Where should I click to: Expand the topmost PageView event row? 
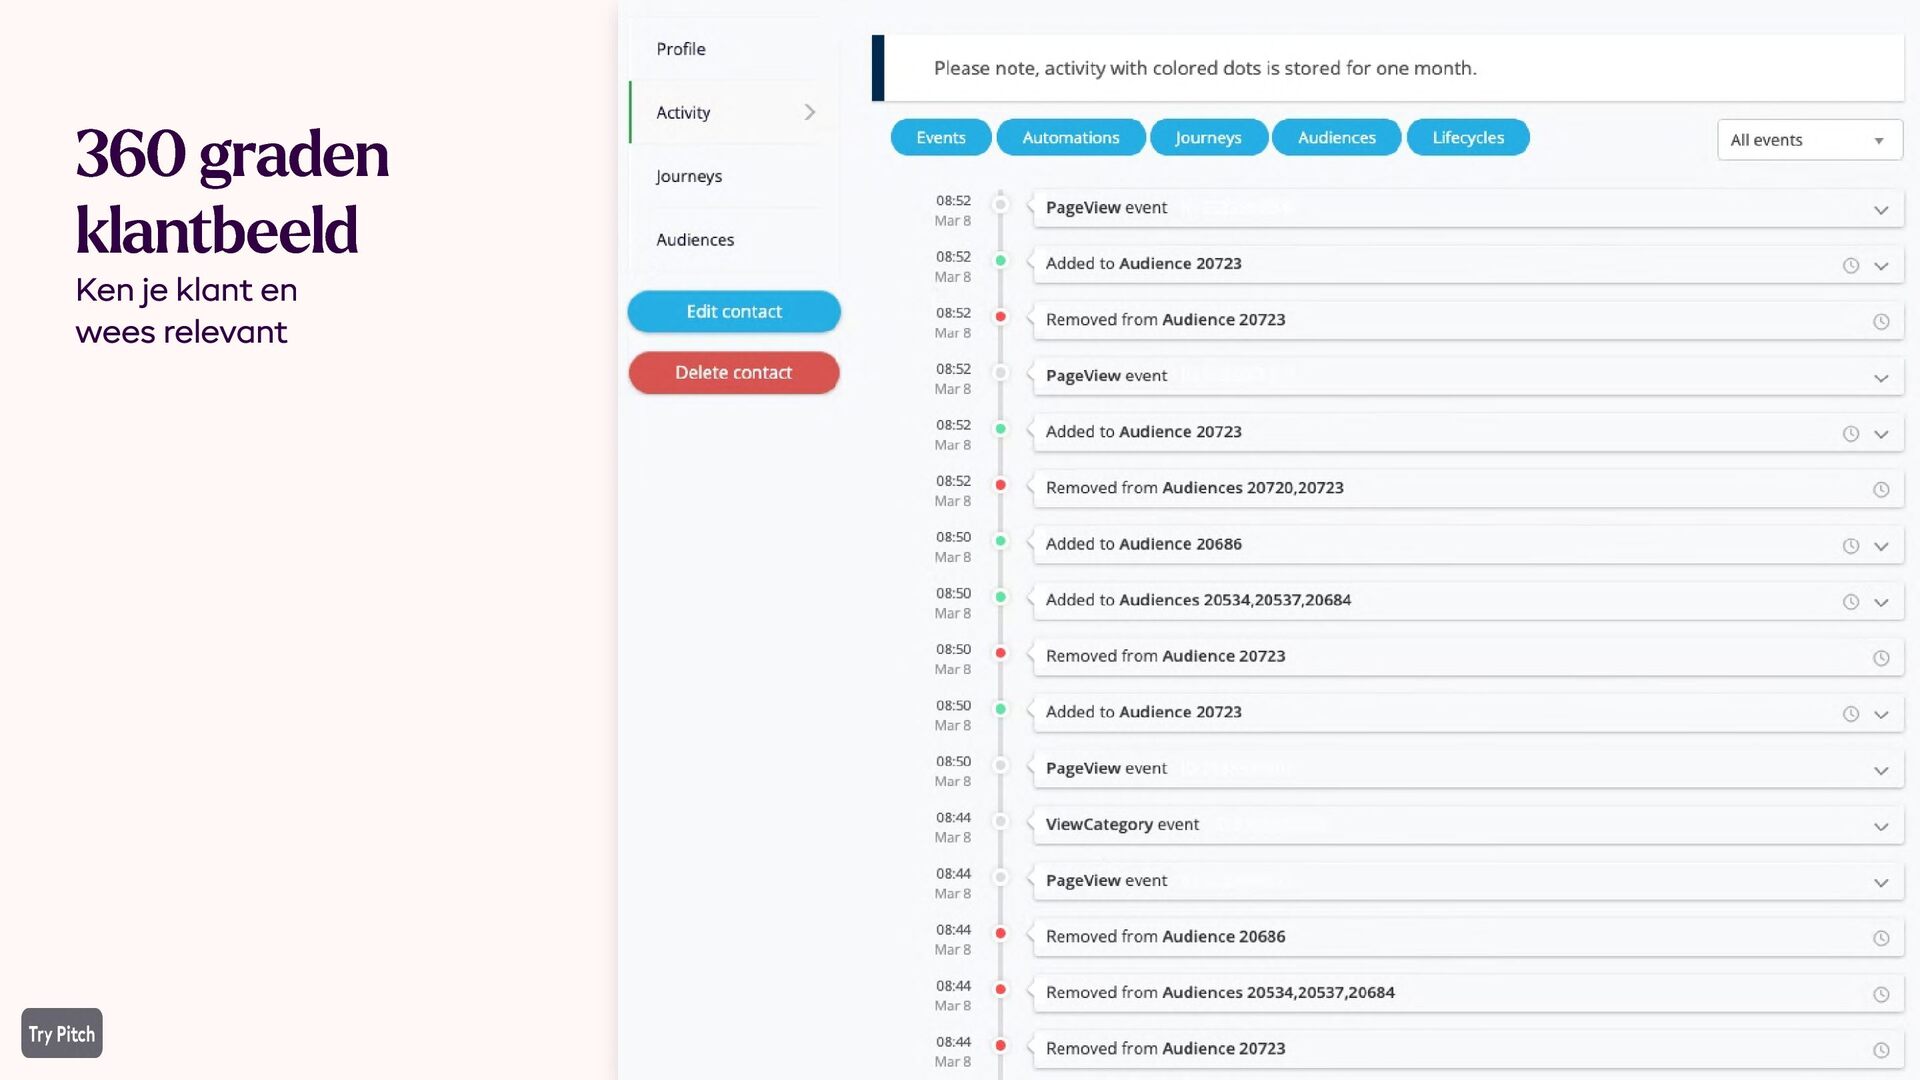pyautogui.click(x=1881, y=210)
